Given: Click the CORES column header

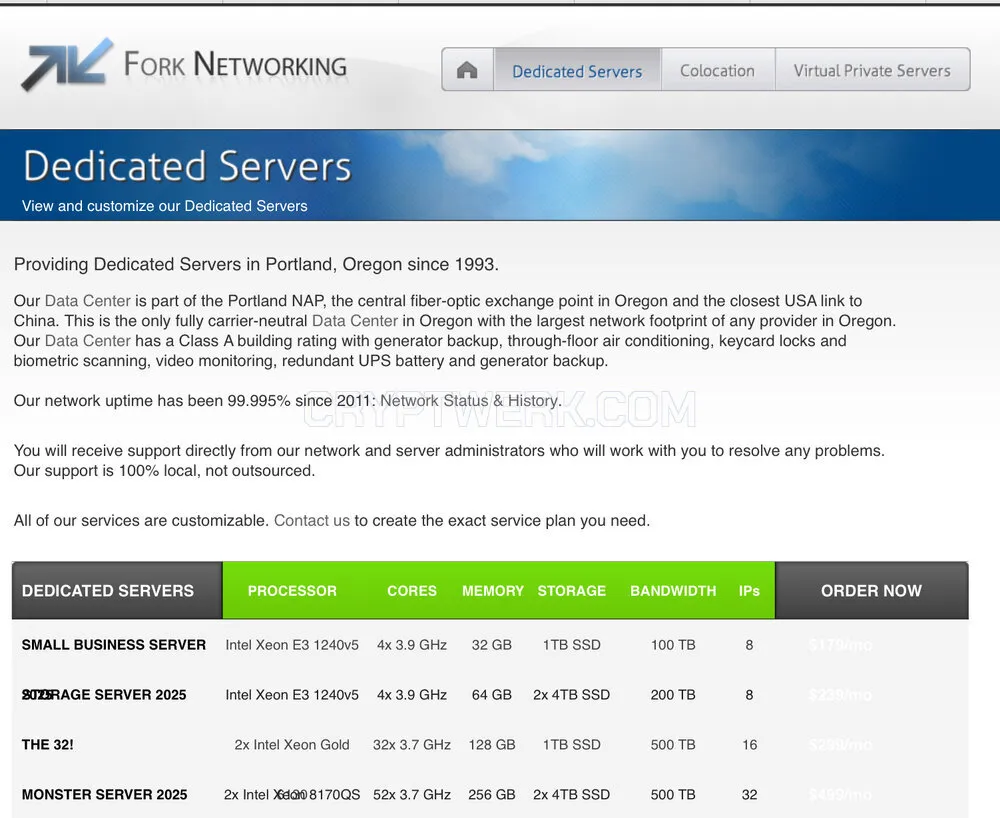Looking at the screenshot, I should 412,591.
